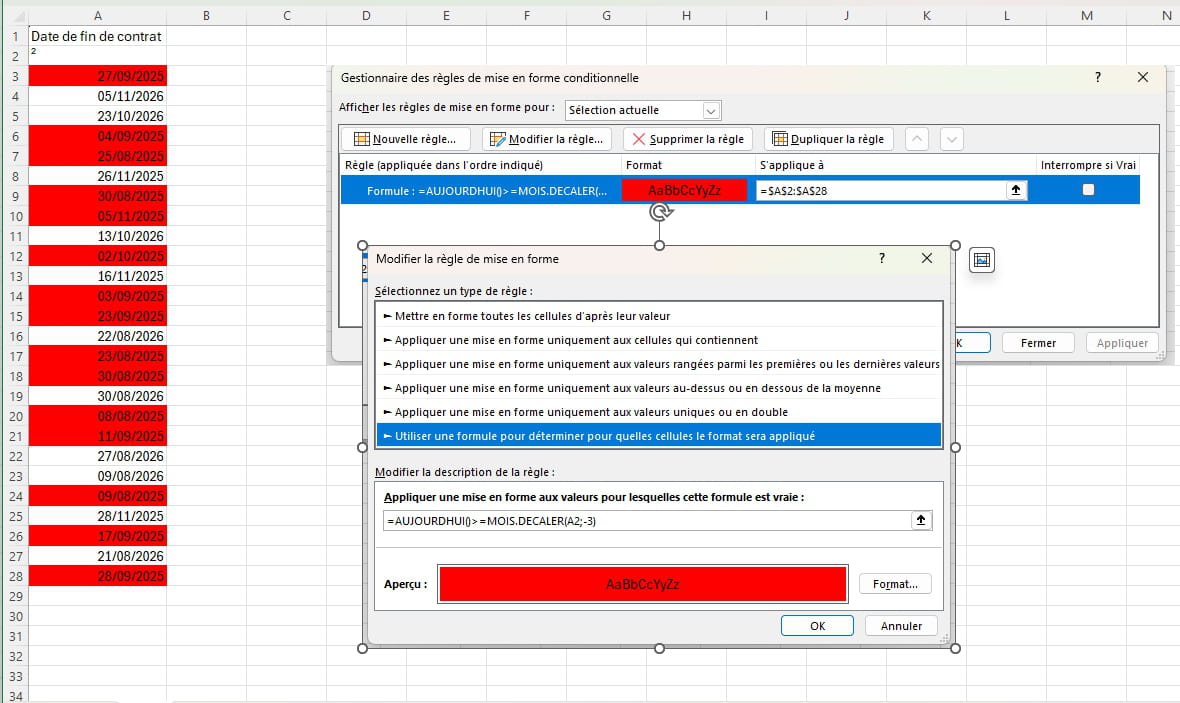This screenshot has height=703, width=1180.
Task: Select cell with date 02/10/2025
Action: pyautogui.click(x=98, y=256)
